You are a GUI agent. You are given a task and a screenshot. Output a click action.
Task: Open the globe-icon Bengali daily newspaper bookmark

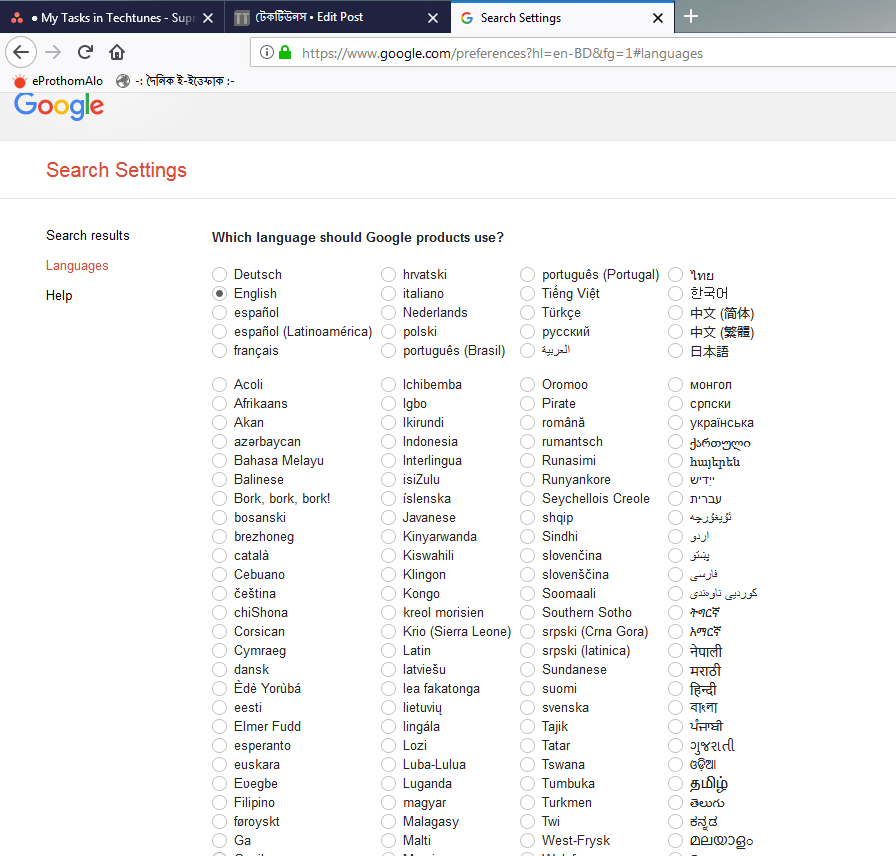pos(175,81)
